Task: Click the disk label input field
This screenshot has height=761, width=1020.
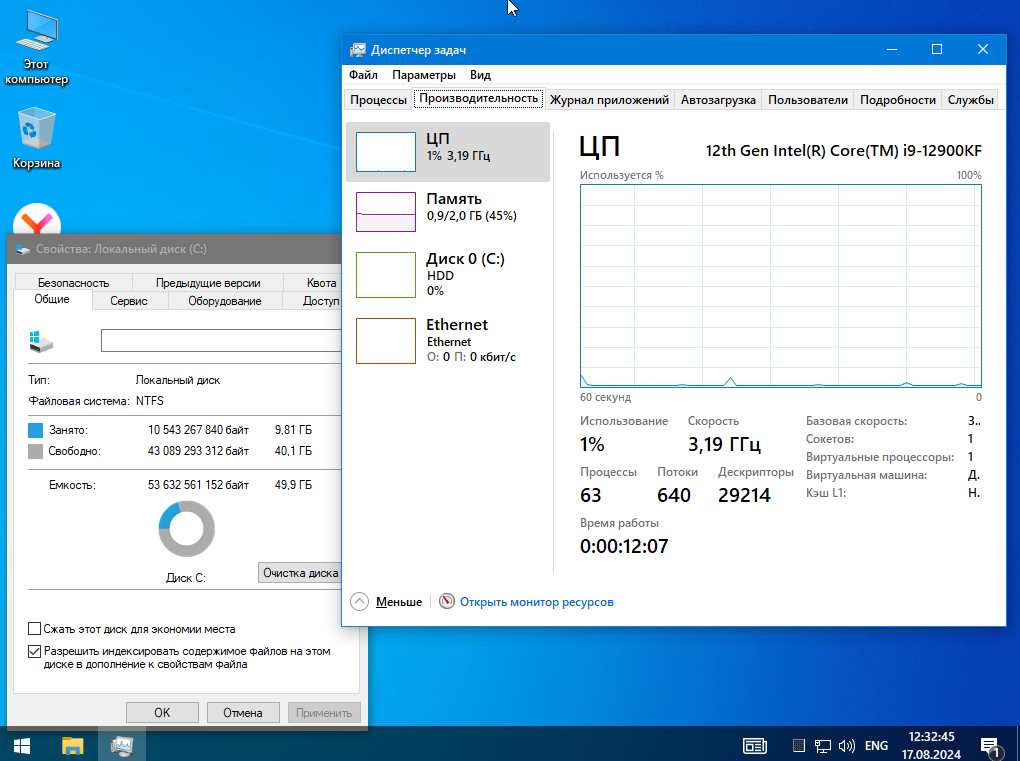Action: click(220, 341)
